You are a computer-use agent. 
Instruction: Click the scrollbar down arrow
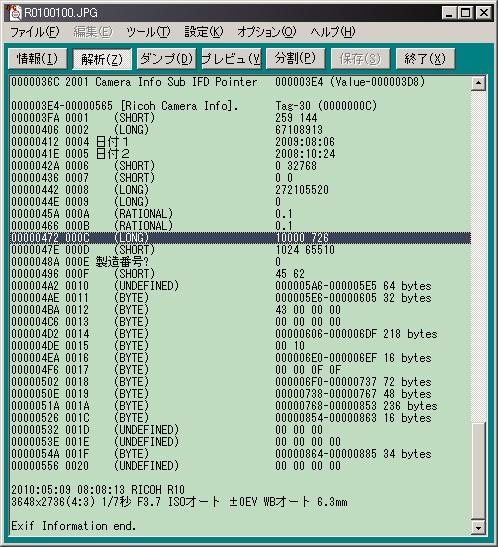click(478, 527)
